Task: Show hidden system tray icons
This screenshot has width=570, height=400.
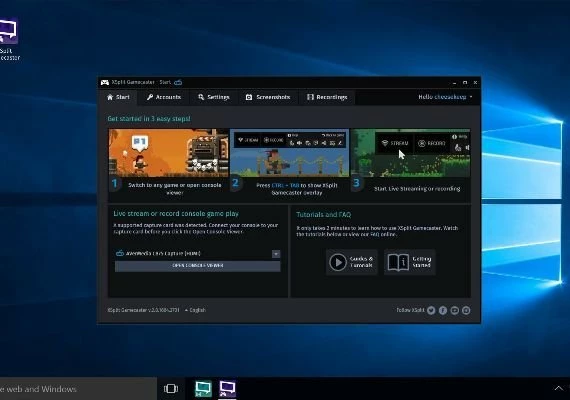Action: (558, 388)
